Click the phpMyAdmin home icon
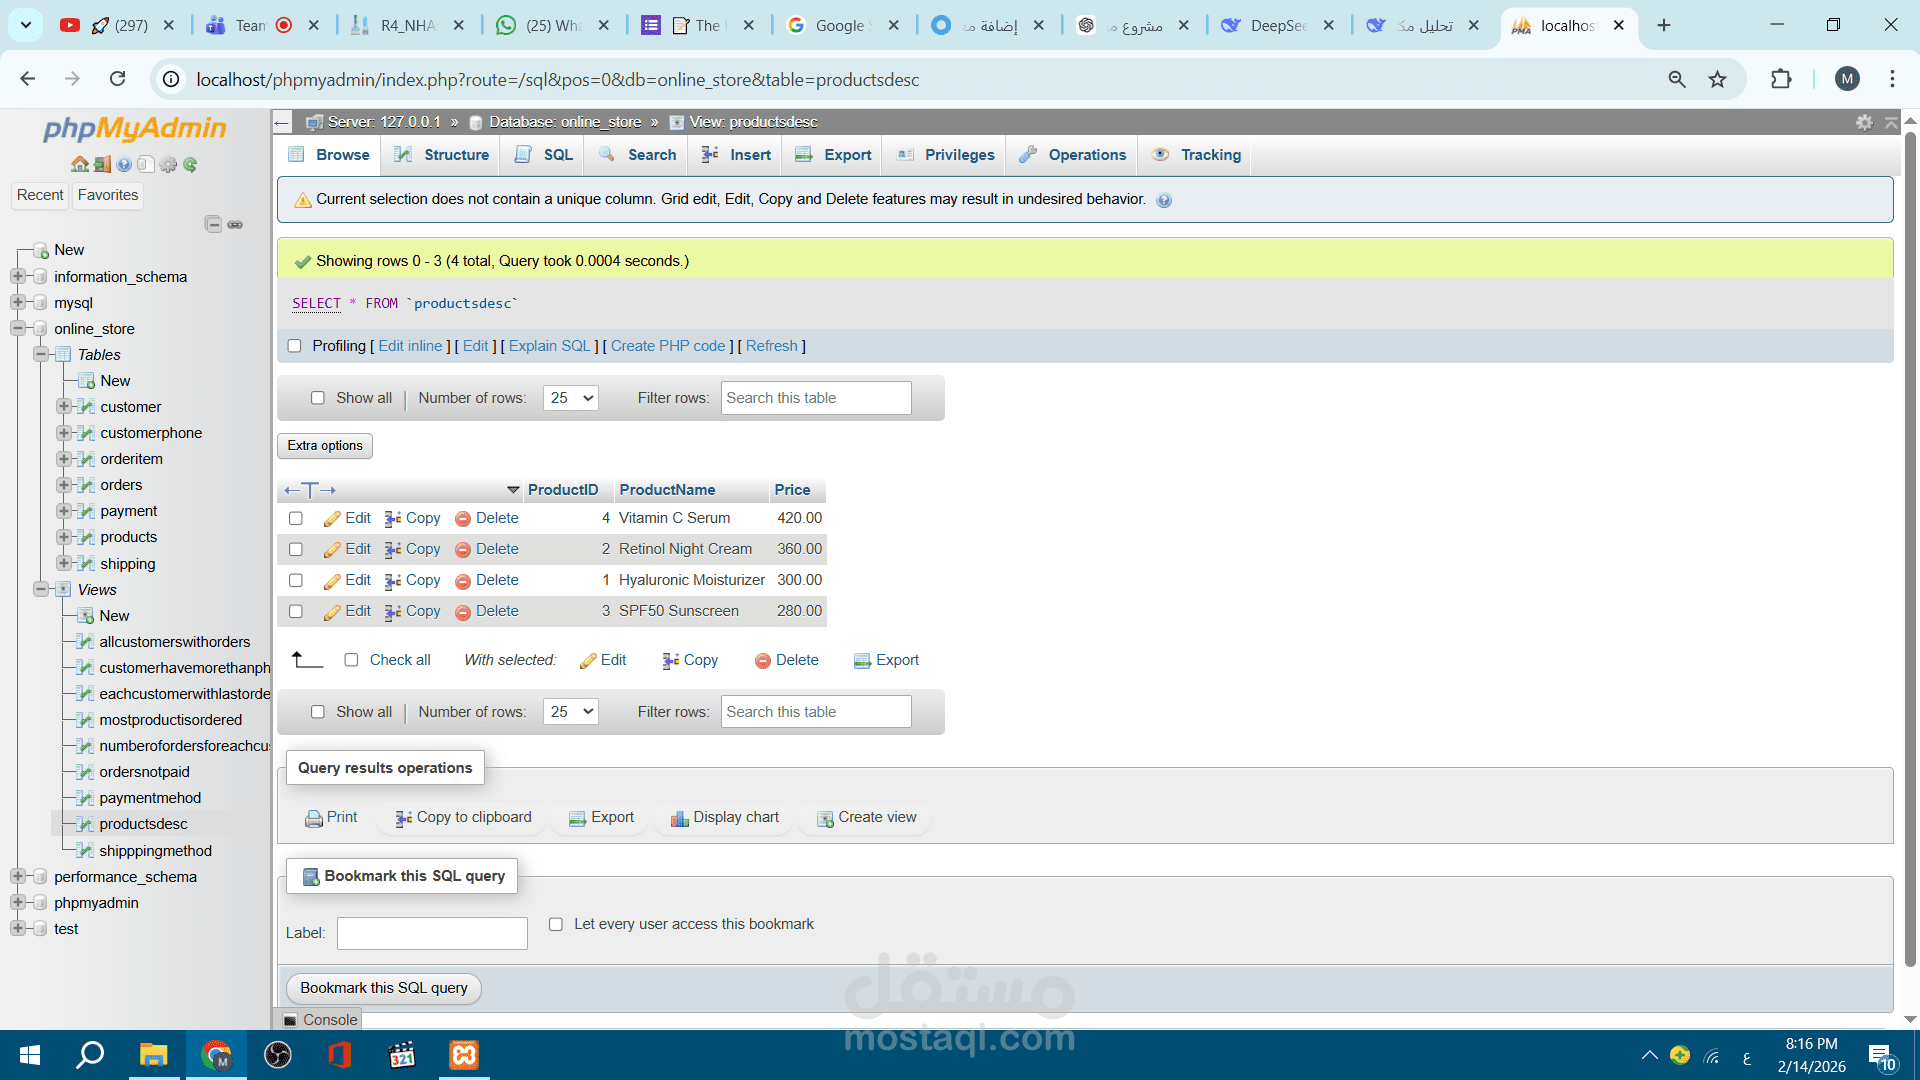1920x1080 pixels. [x=79, y=165]
